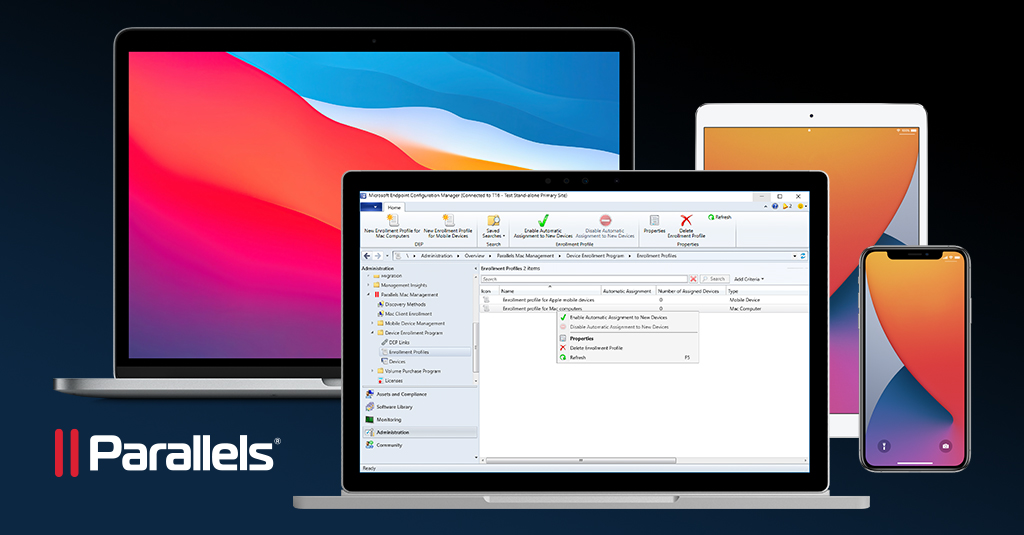Click Enrollment Profiles breadcrumb

(656, 256)
